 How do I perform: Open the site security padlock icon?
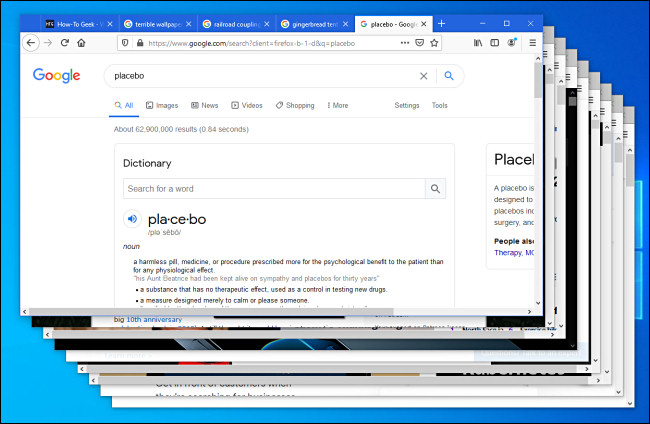point(140,43)
